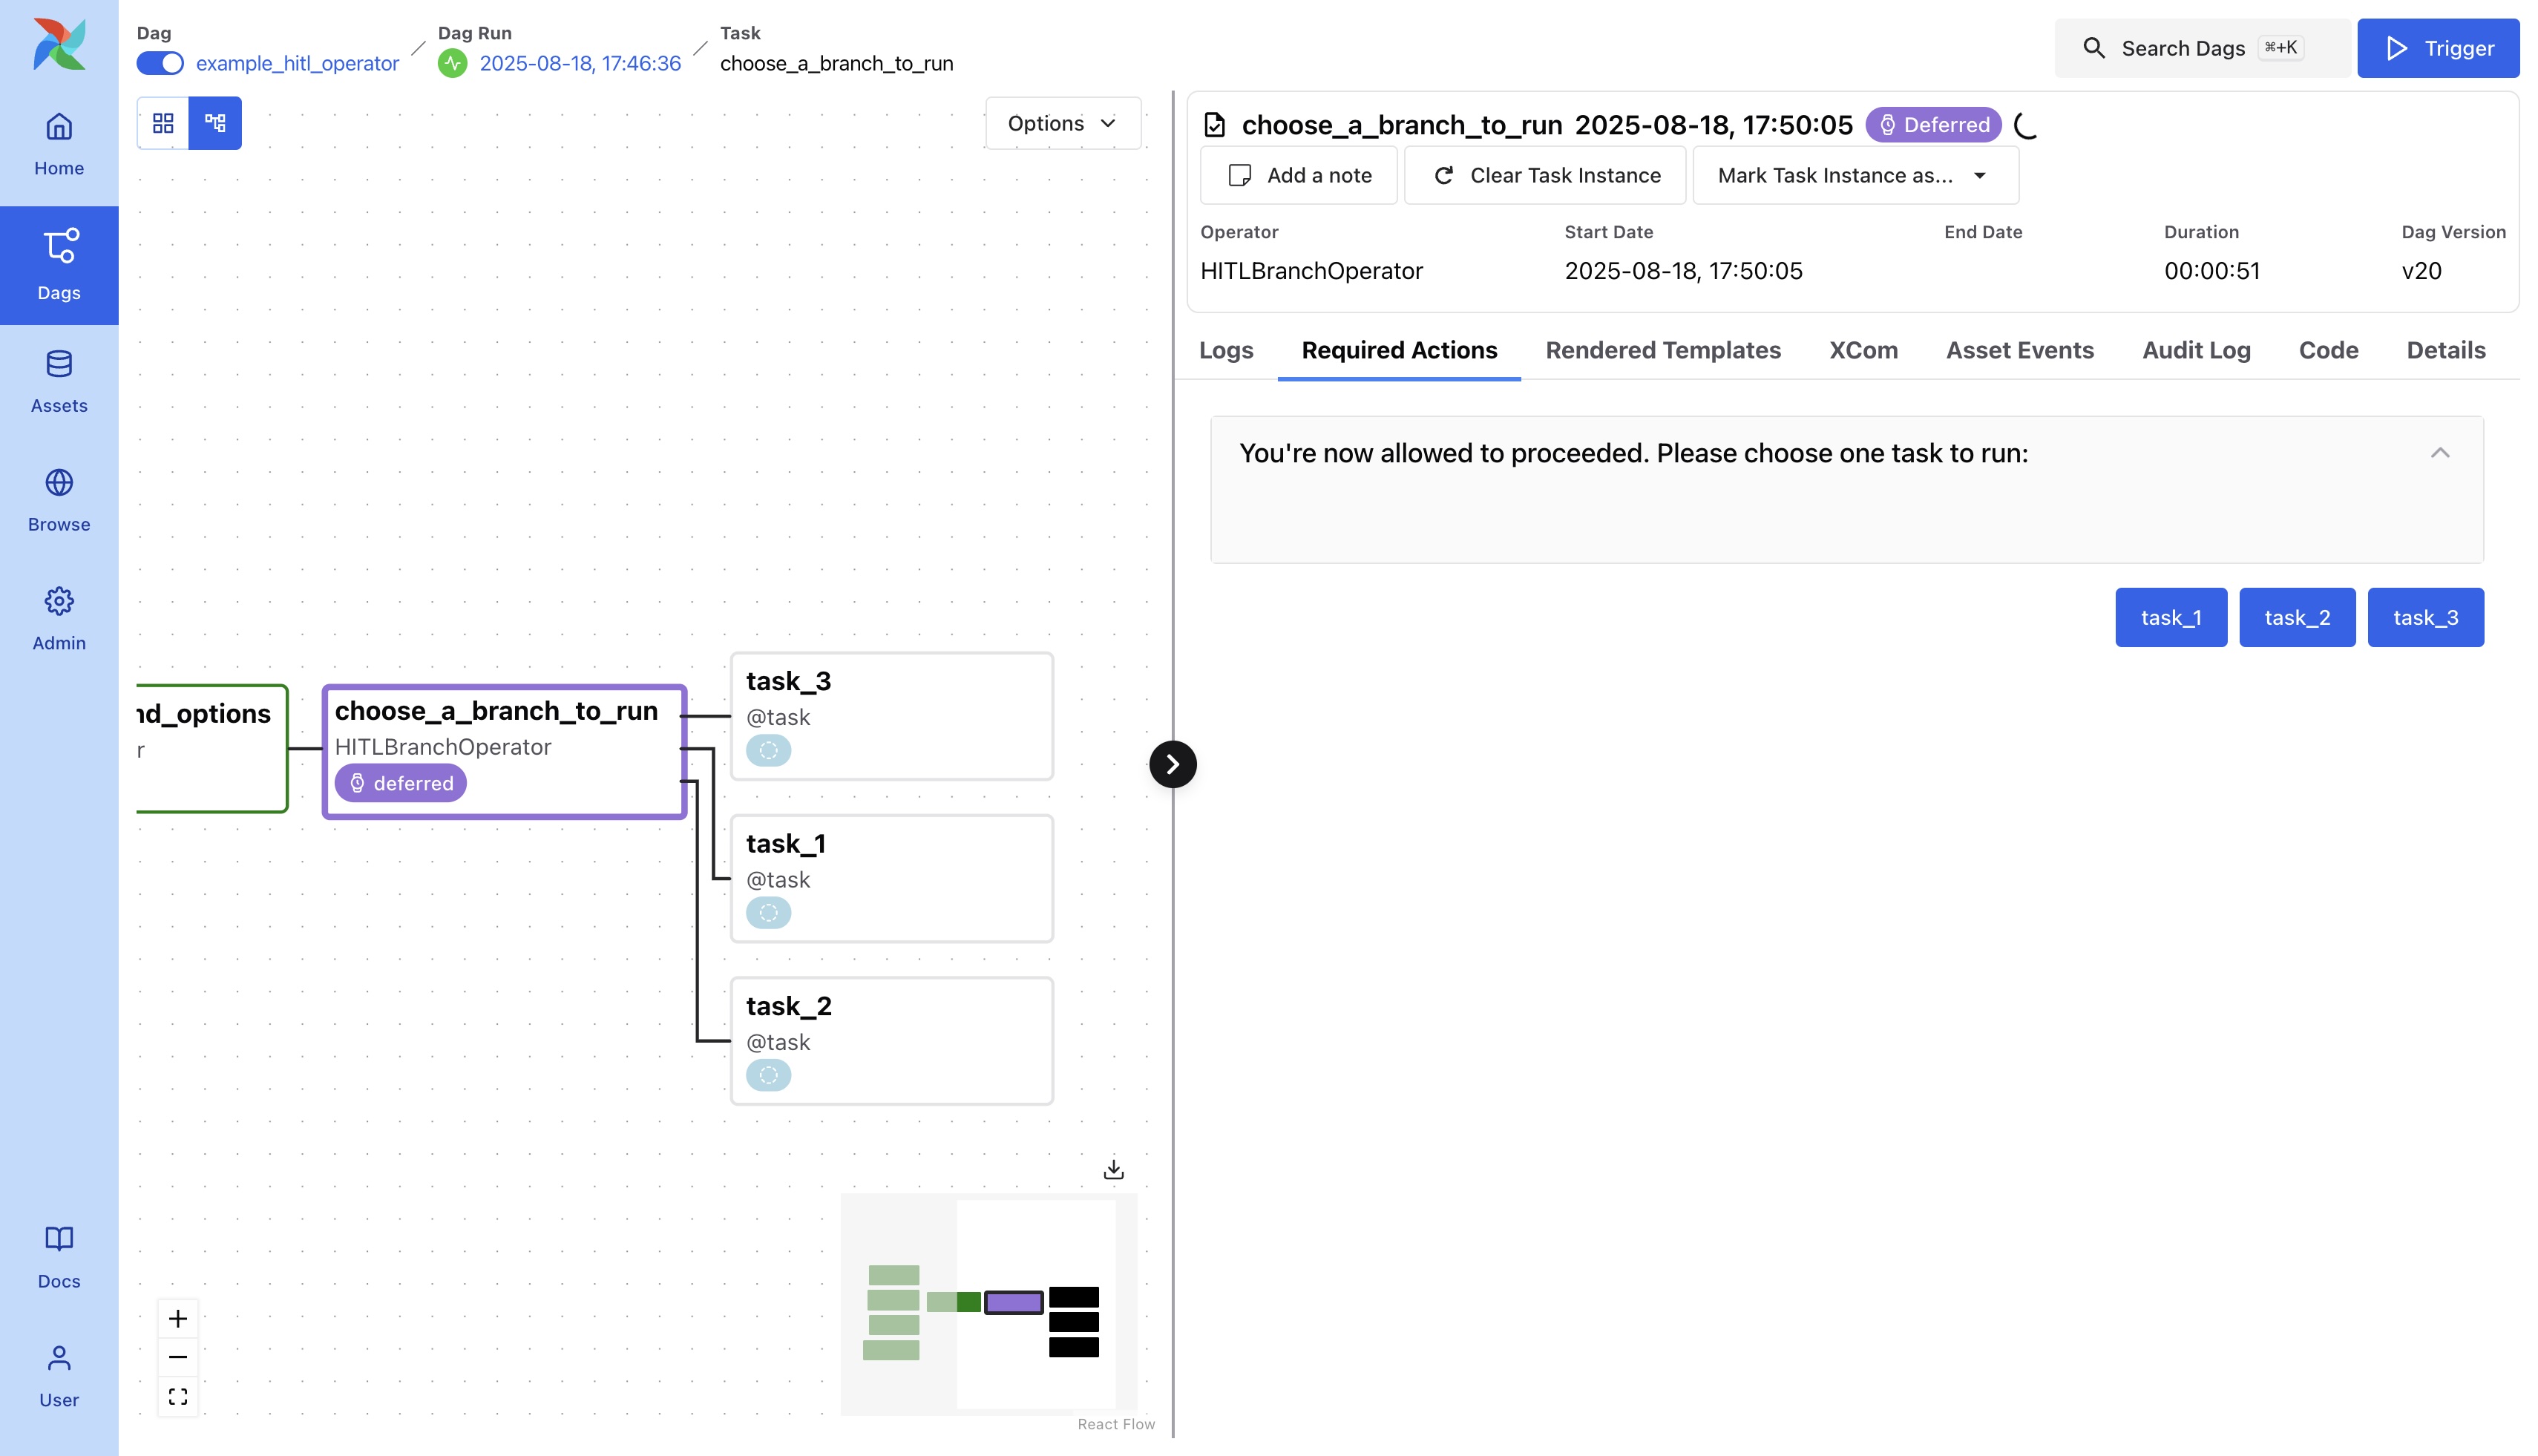Click the graph minimap
This screenshot has width=2538, height=1456.
989,1304
